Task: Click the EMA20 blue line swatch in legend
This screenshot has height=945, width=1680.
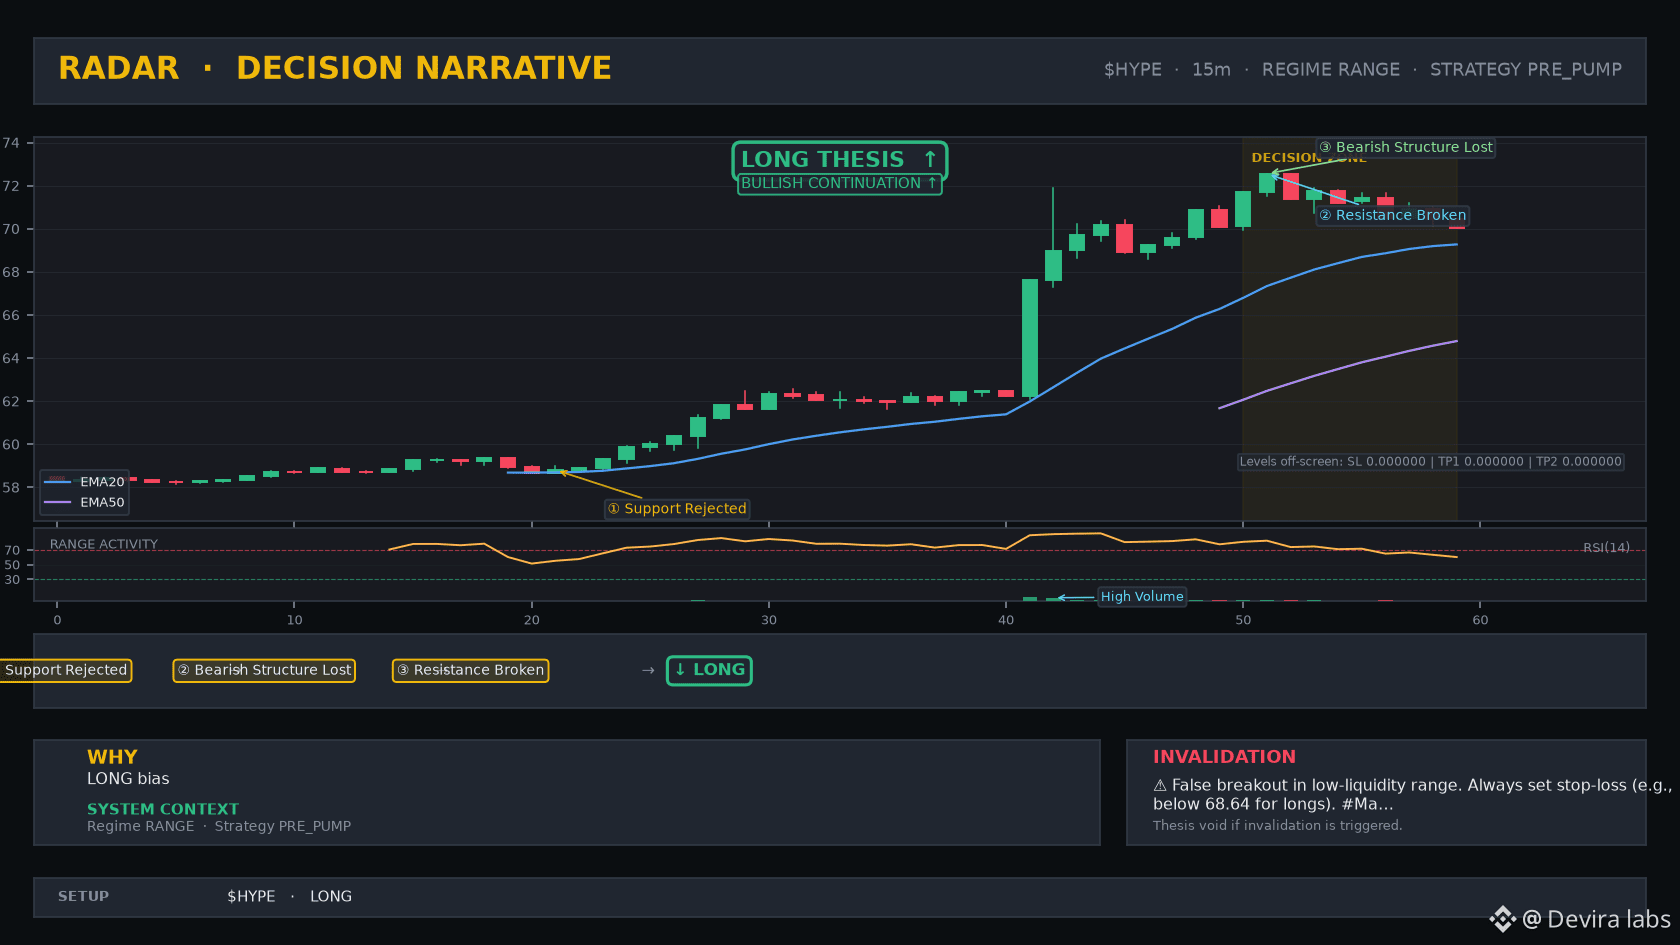Action: point(58,482)
